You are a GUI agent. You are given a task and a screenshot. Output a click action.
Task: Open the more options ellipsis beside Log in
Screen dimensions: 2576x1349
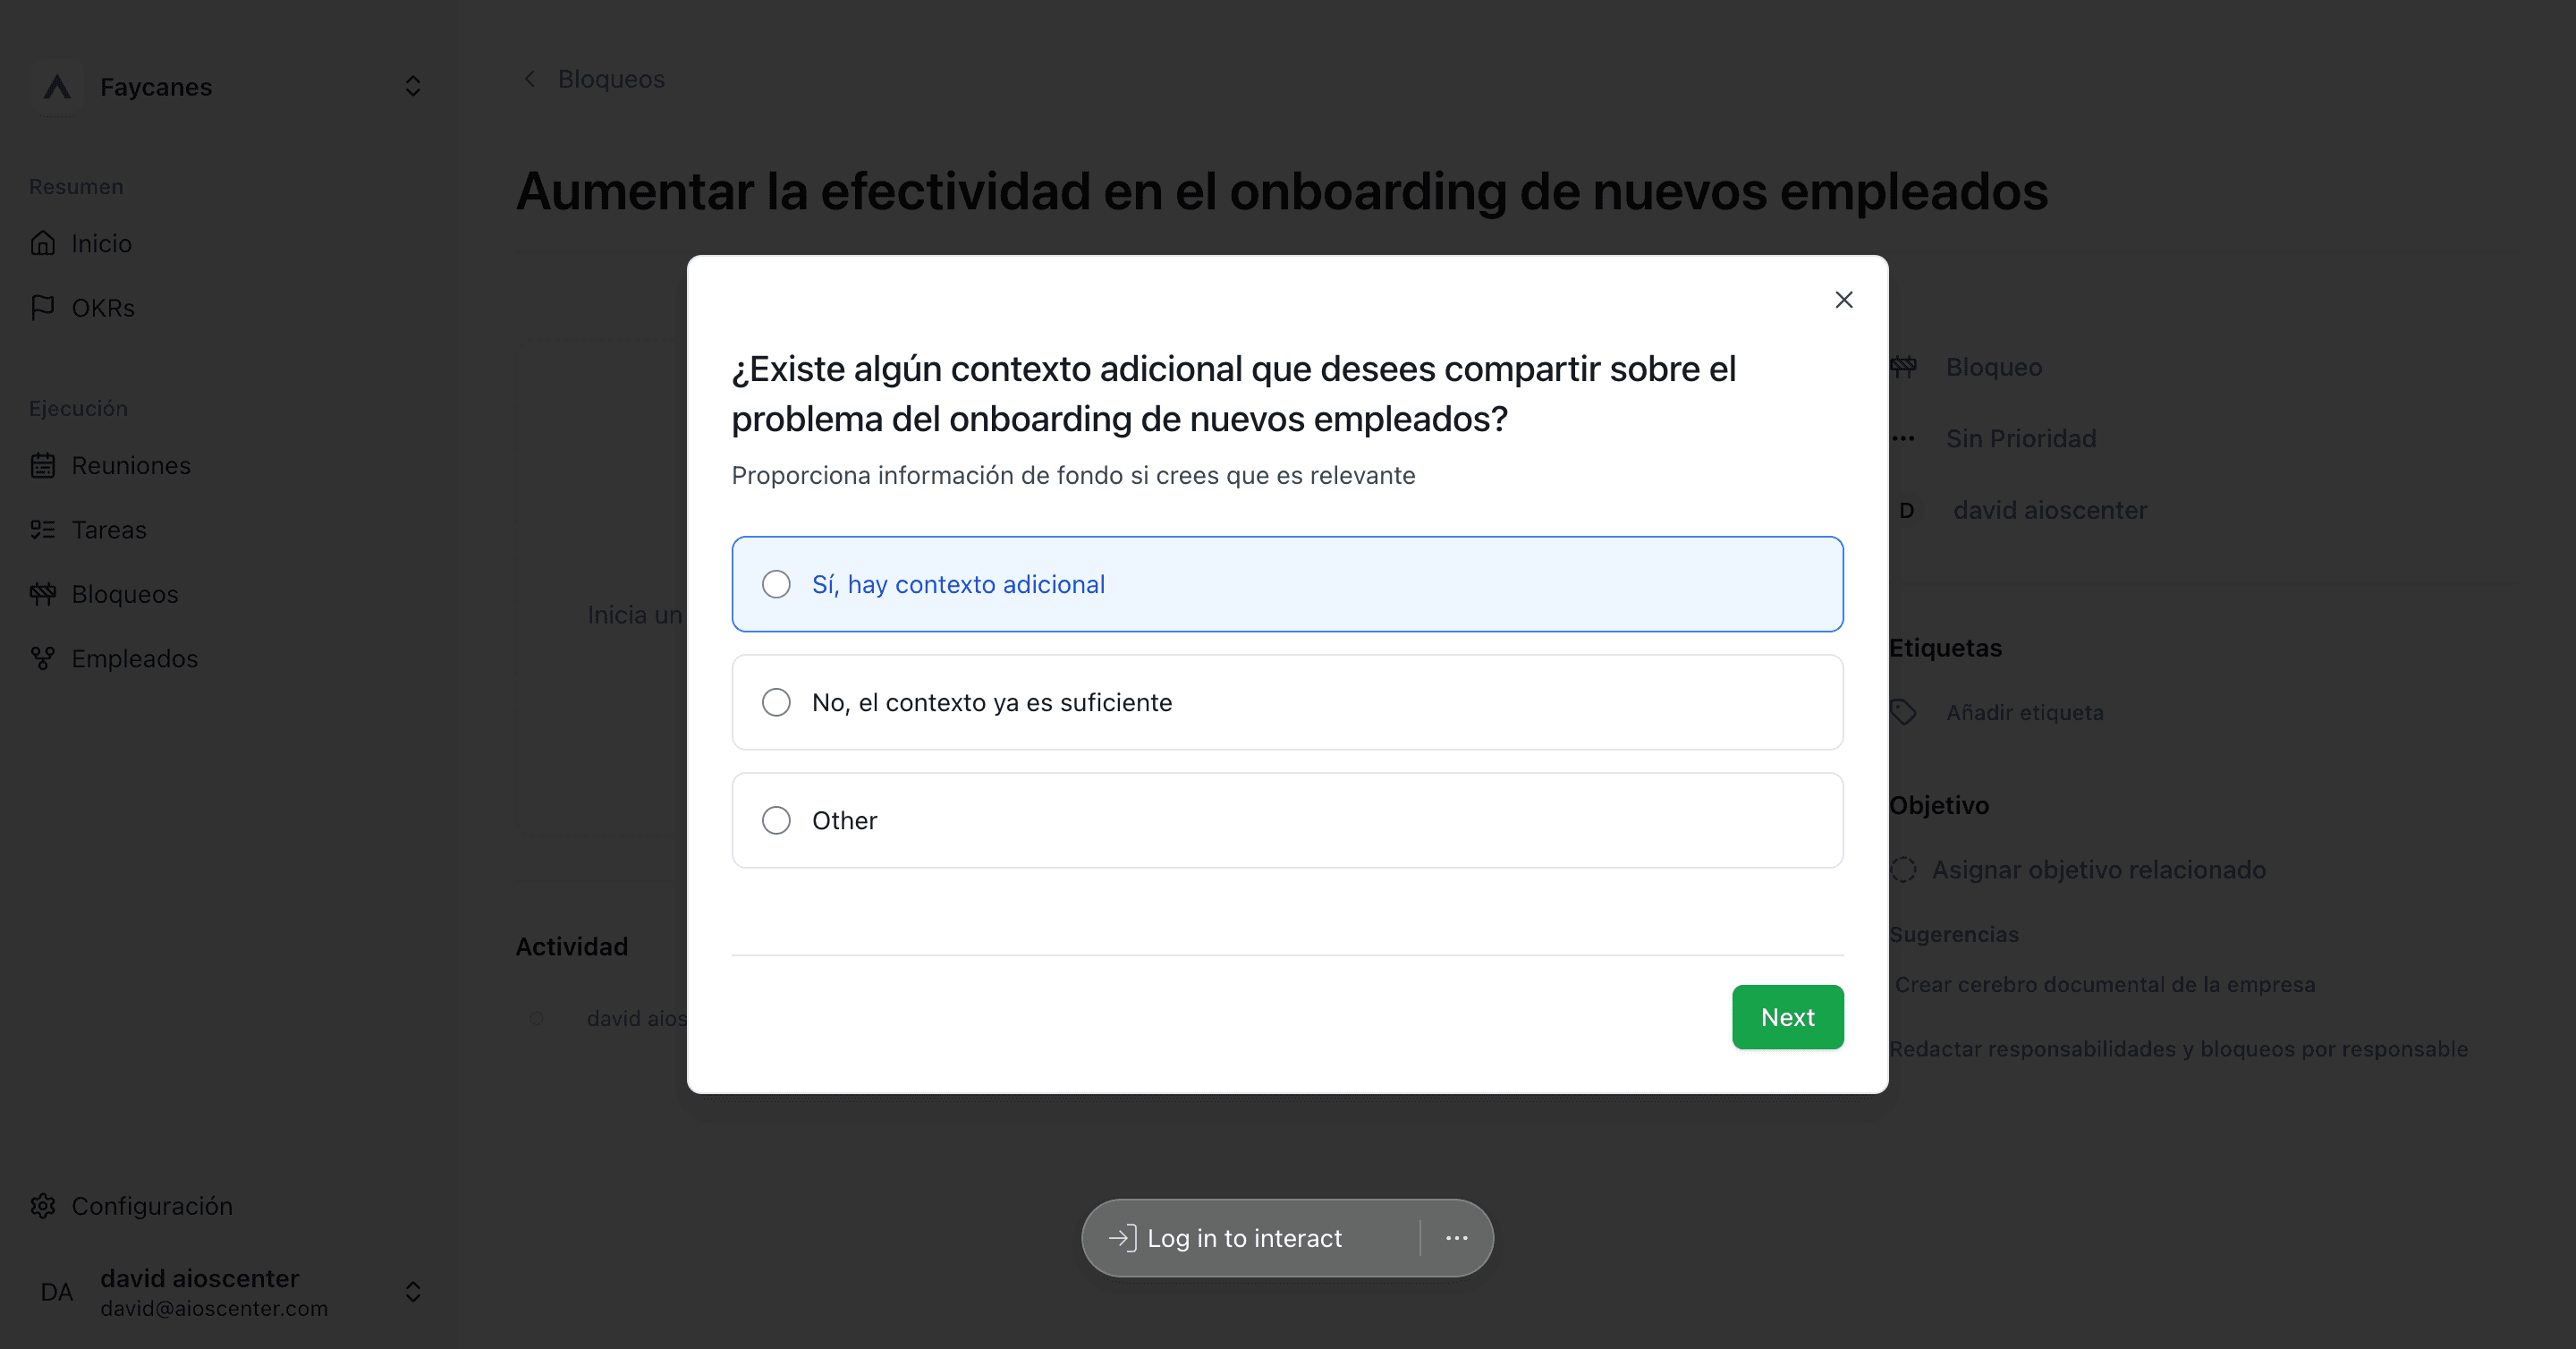(x=1456, y=1238)
